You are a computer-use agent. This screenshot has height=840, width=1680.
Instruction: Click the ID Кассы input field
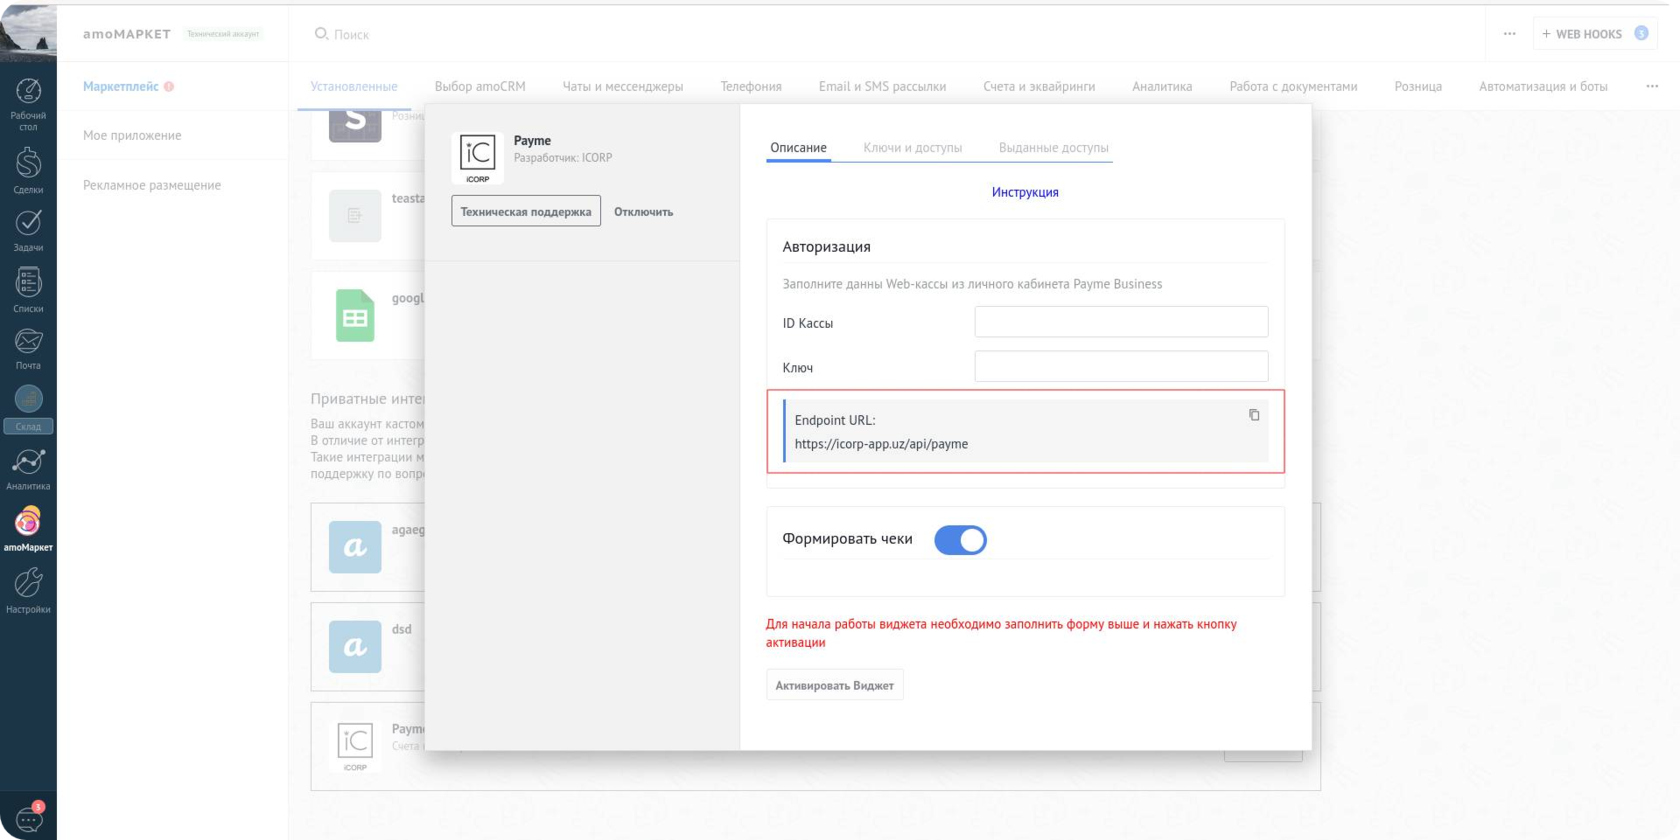coord(1121,322)
